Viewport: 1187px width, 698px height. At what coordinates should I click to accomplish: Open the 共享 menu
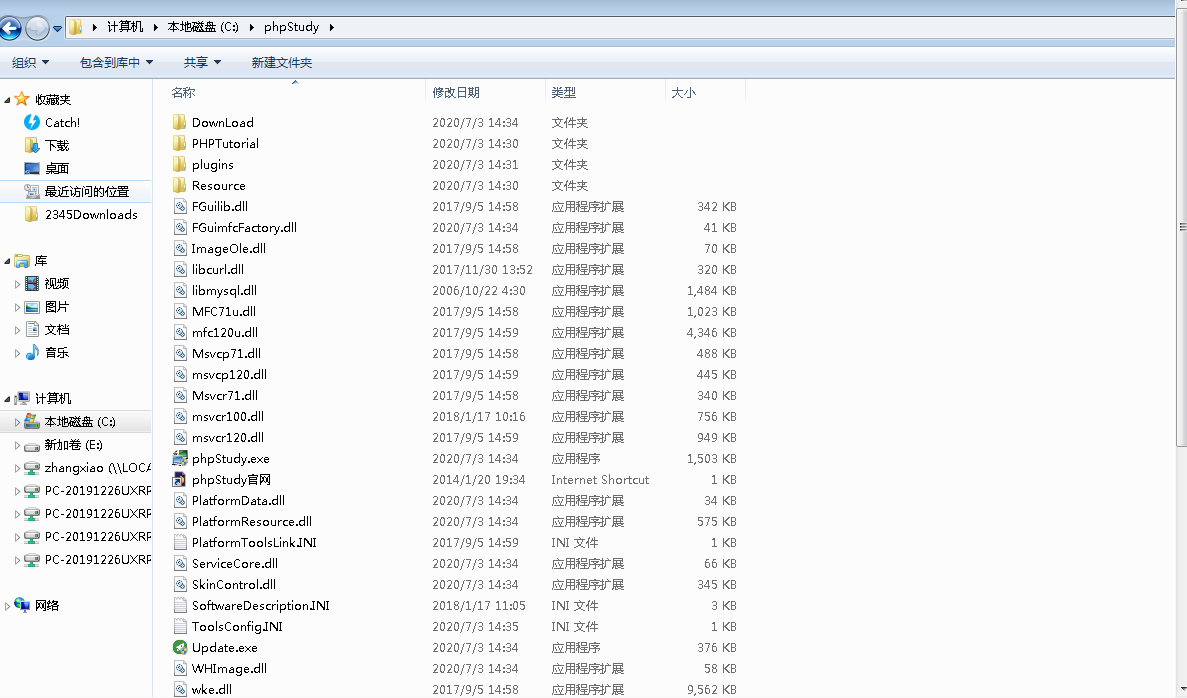pos(202,62)
